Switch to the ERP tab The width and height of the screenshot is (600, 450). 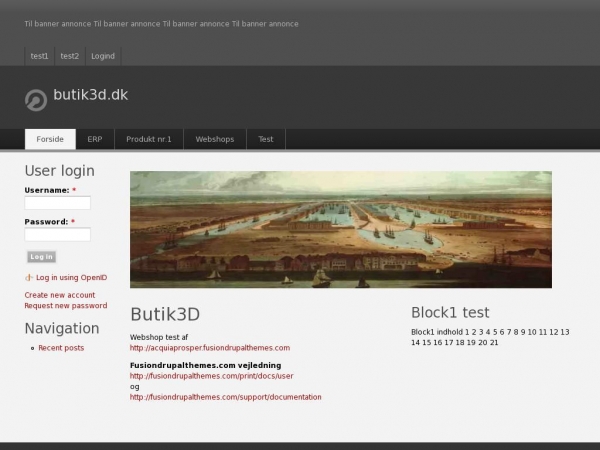coord(95,139)
